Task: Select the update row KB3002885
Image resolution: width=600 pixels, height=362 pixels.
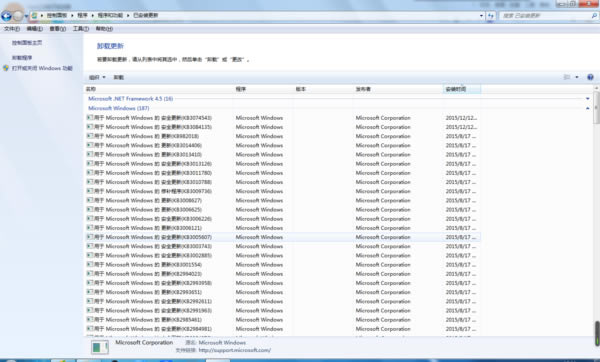Action: [x=282, y=255]
